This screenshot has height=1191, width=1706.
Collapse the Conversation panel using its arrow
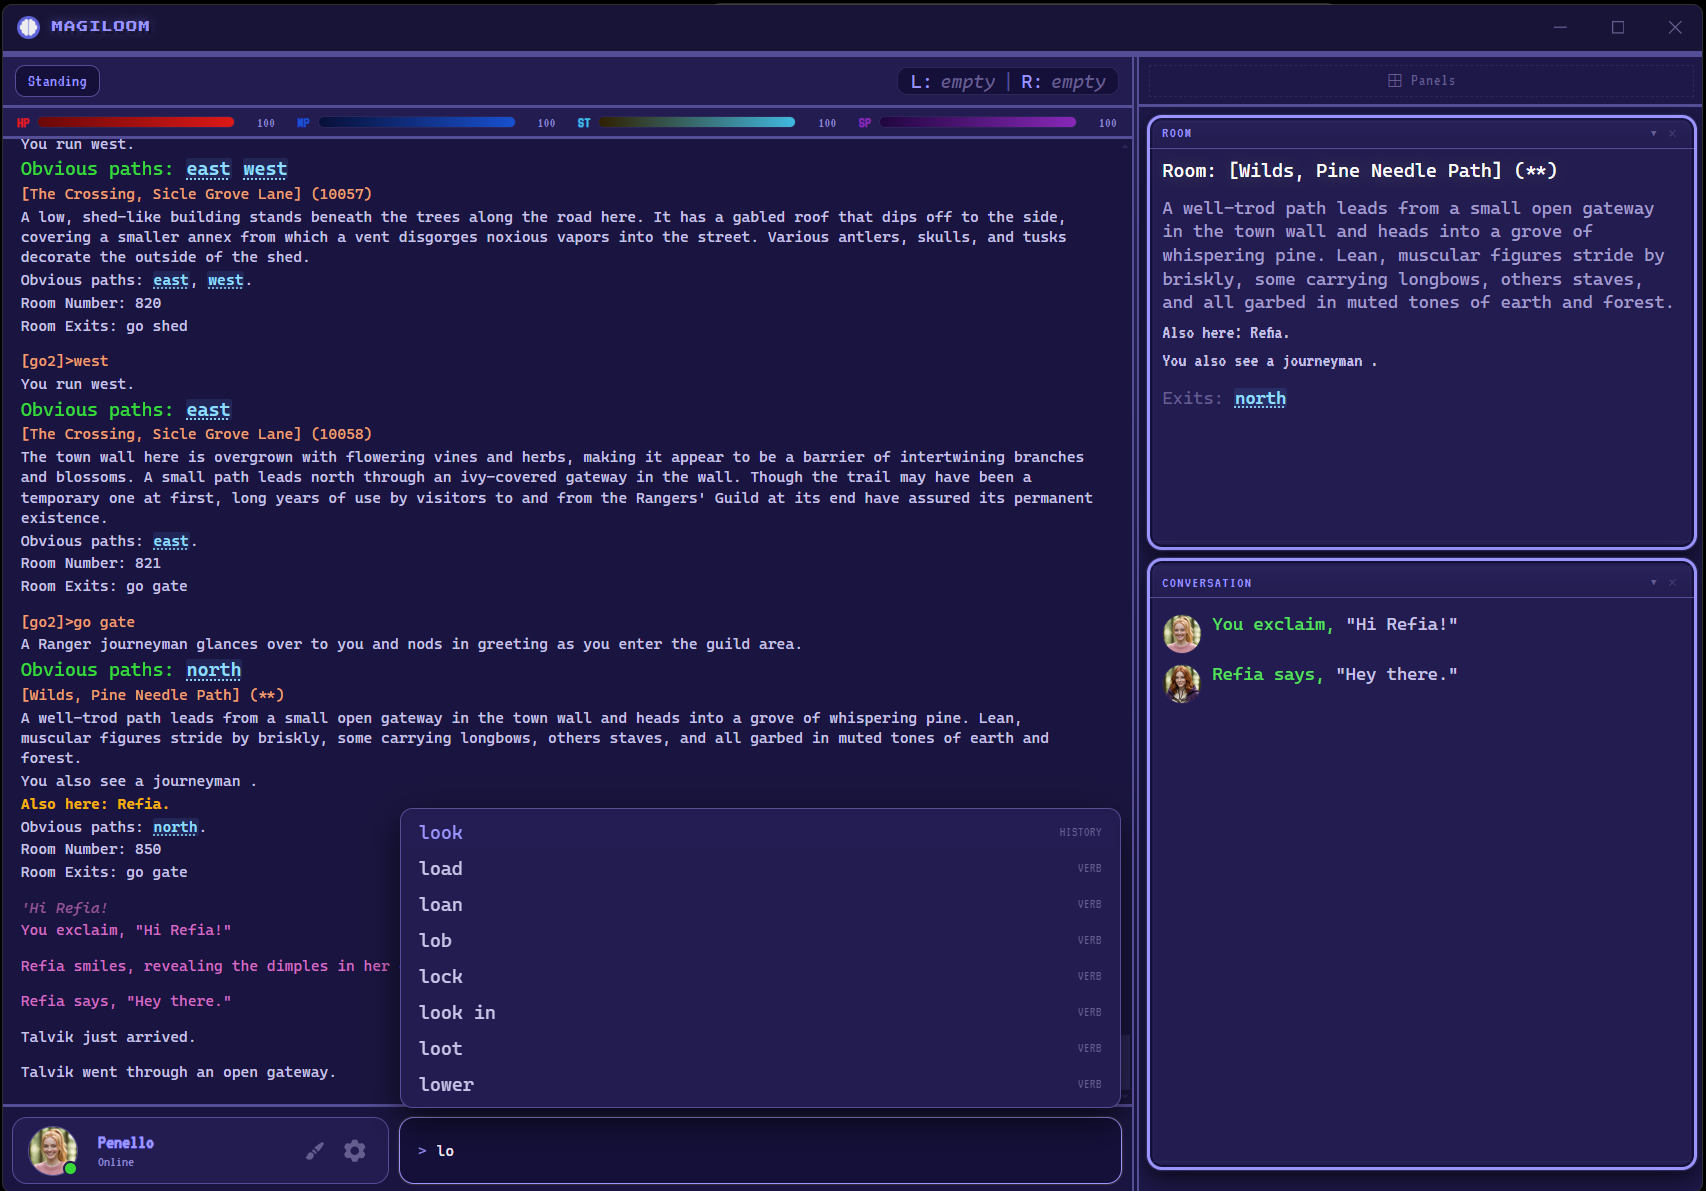coord(1653,583)
